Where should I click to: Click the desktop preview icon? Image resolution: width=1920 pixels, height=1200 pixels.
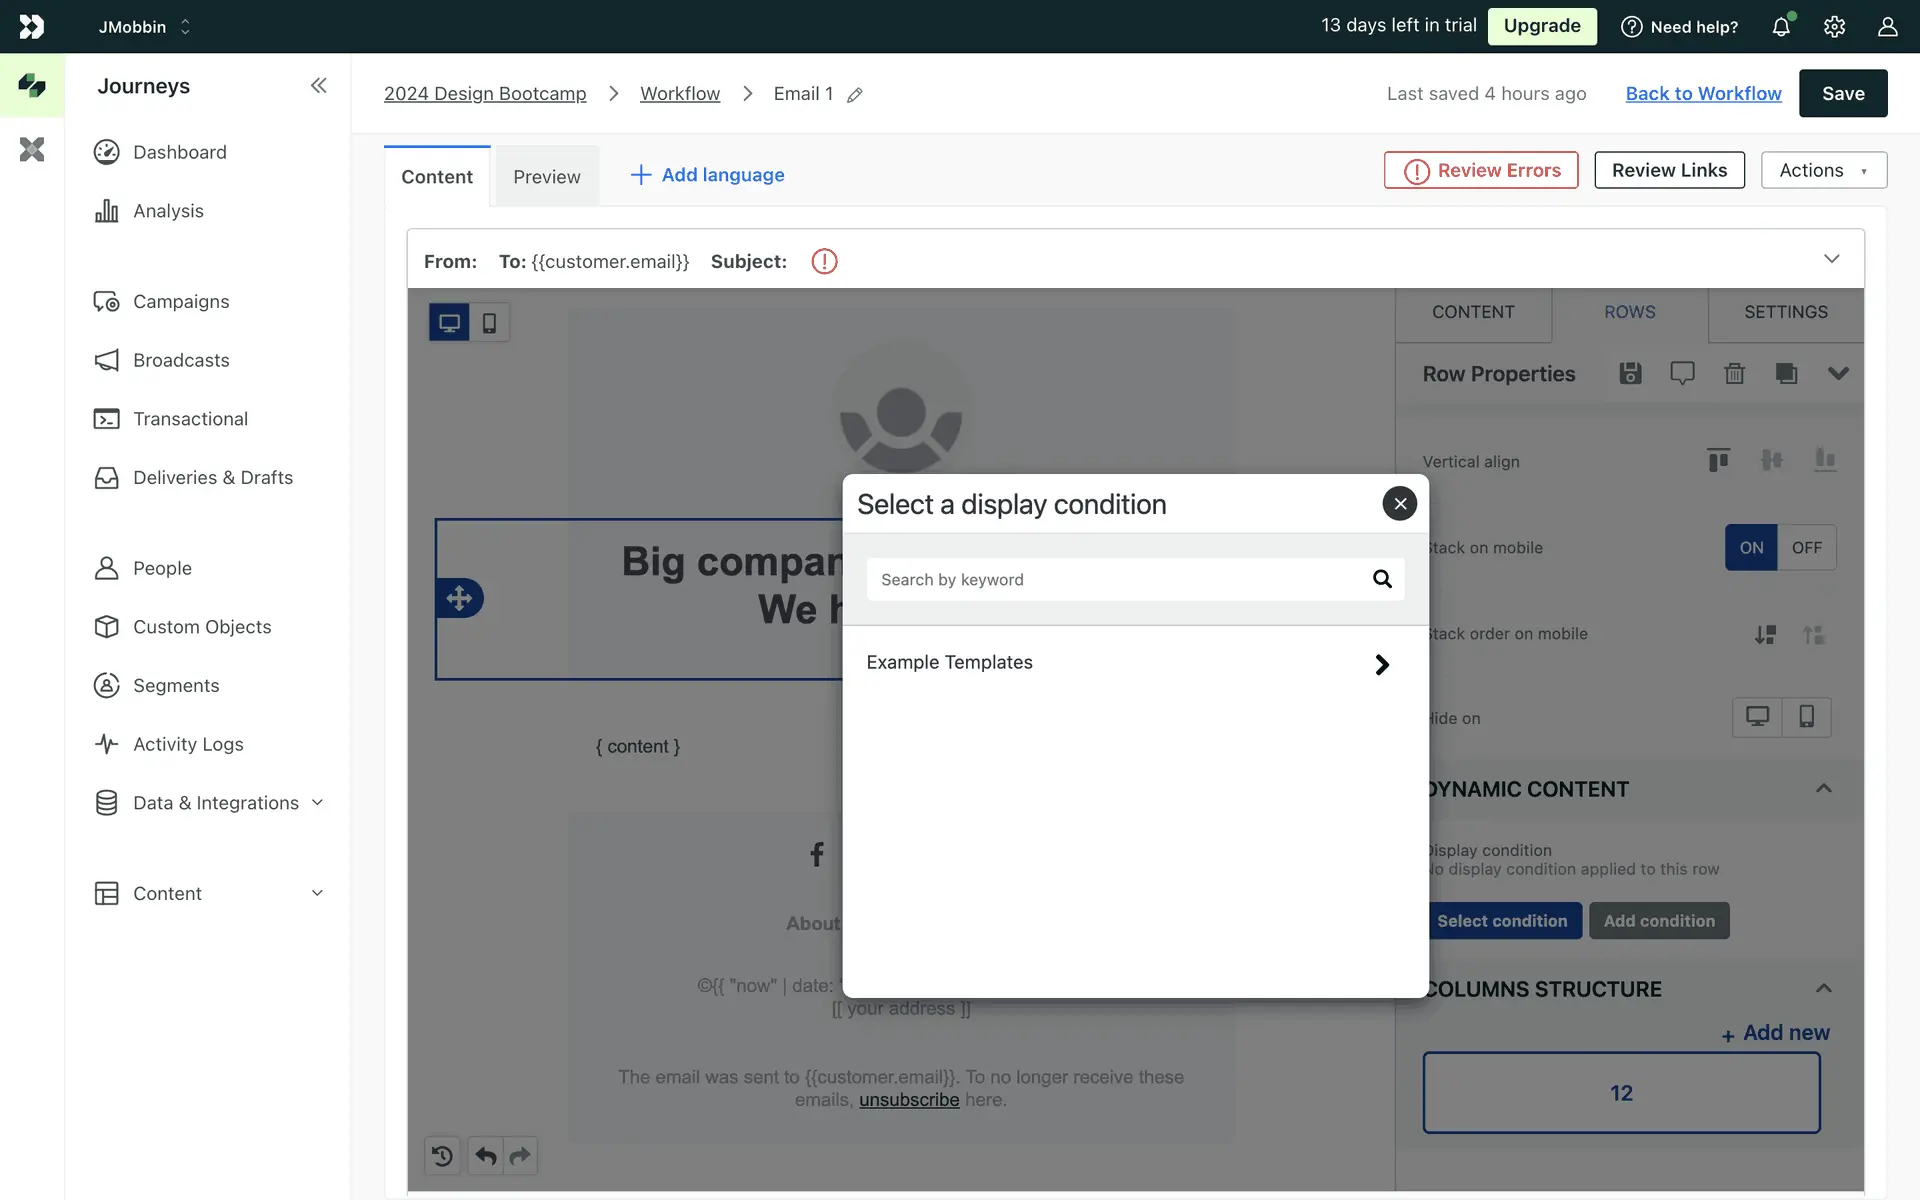pyautogui.click(x=449, y=323)
